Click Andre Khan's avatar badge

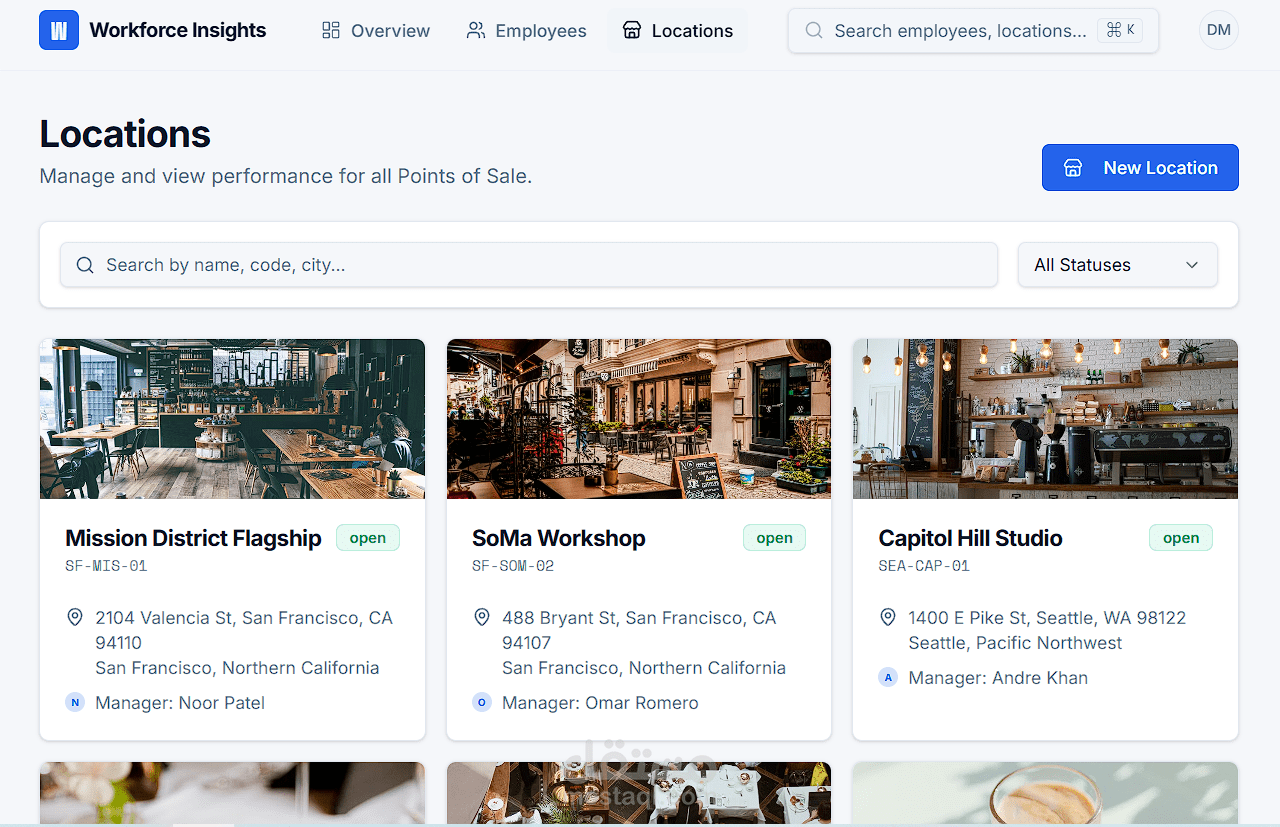pyautogui.click(x=888, y=678)
